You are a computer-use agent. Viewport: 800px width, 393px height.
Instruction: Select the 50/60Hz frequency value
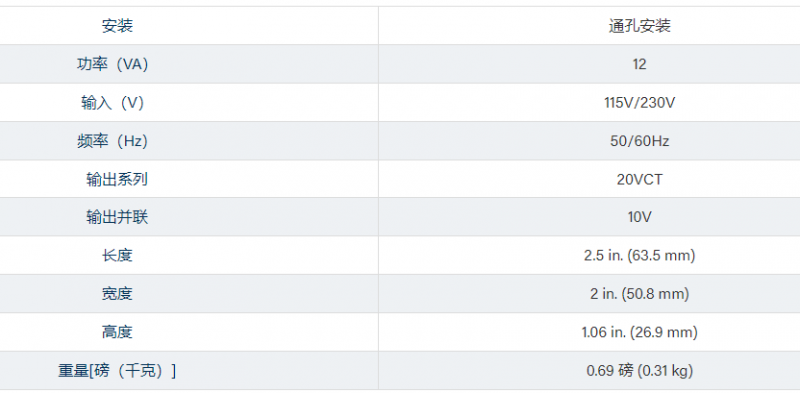coord(640,141)
